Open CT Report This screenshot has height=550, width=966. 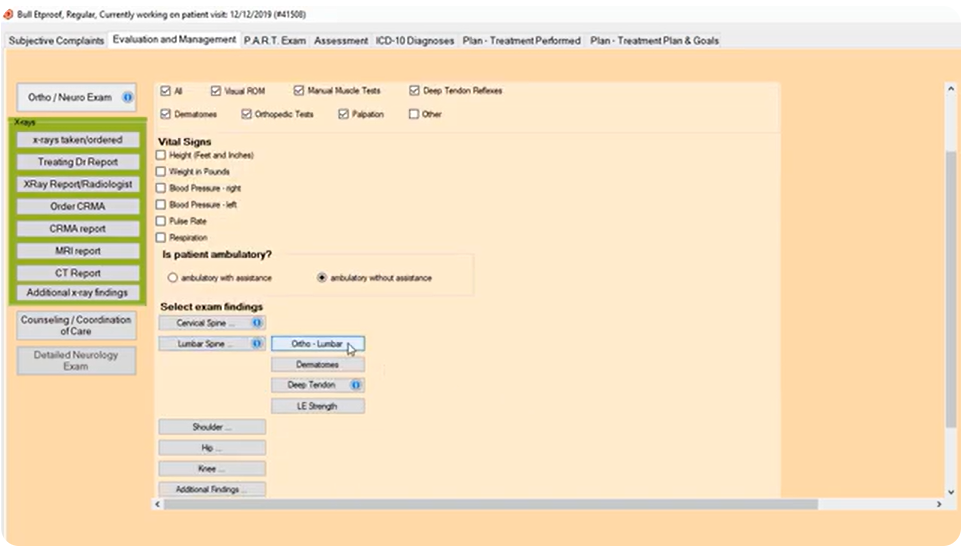click(x=78, y=273)
